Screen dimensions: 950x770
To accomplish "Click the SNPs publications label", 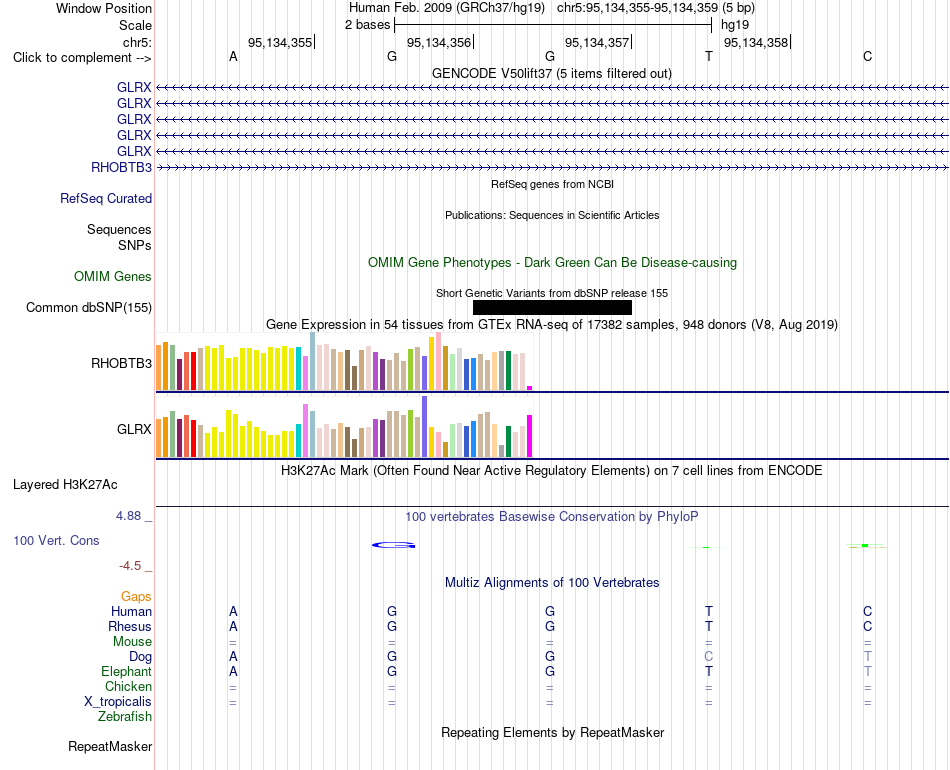I will click(135, 245).
